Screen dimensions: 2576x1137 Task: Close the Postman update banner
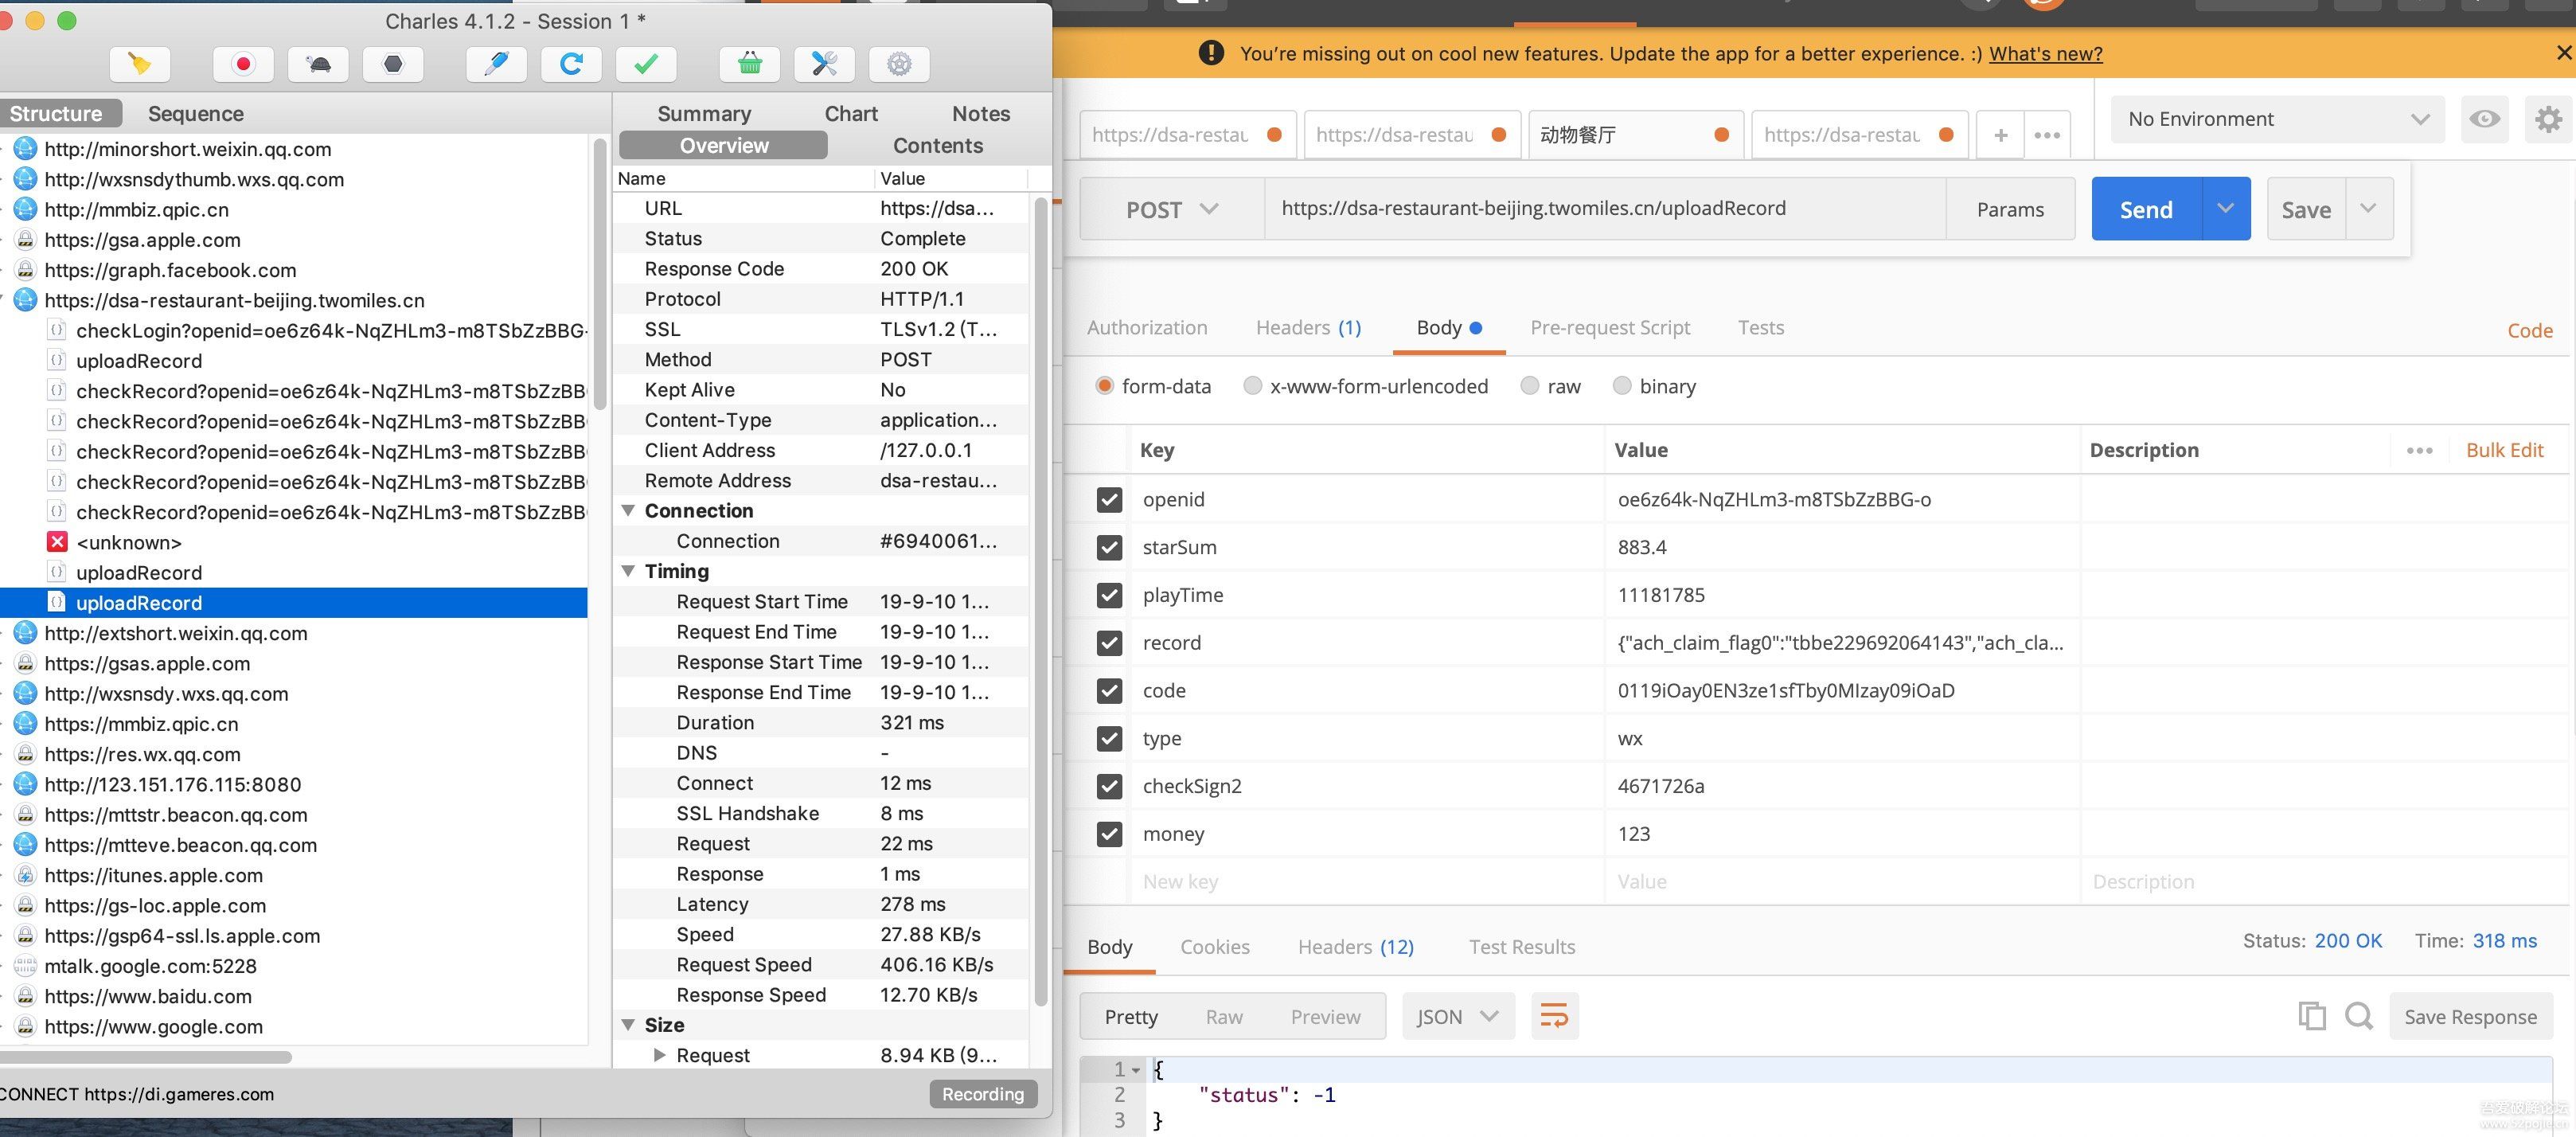coord(2564,53)
